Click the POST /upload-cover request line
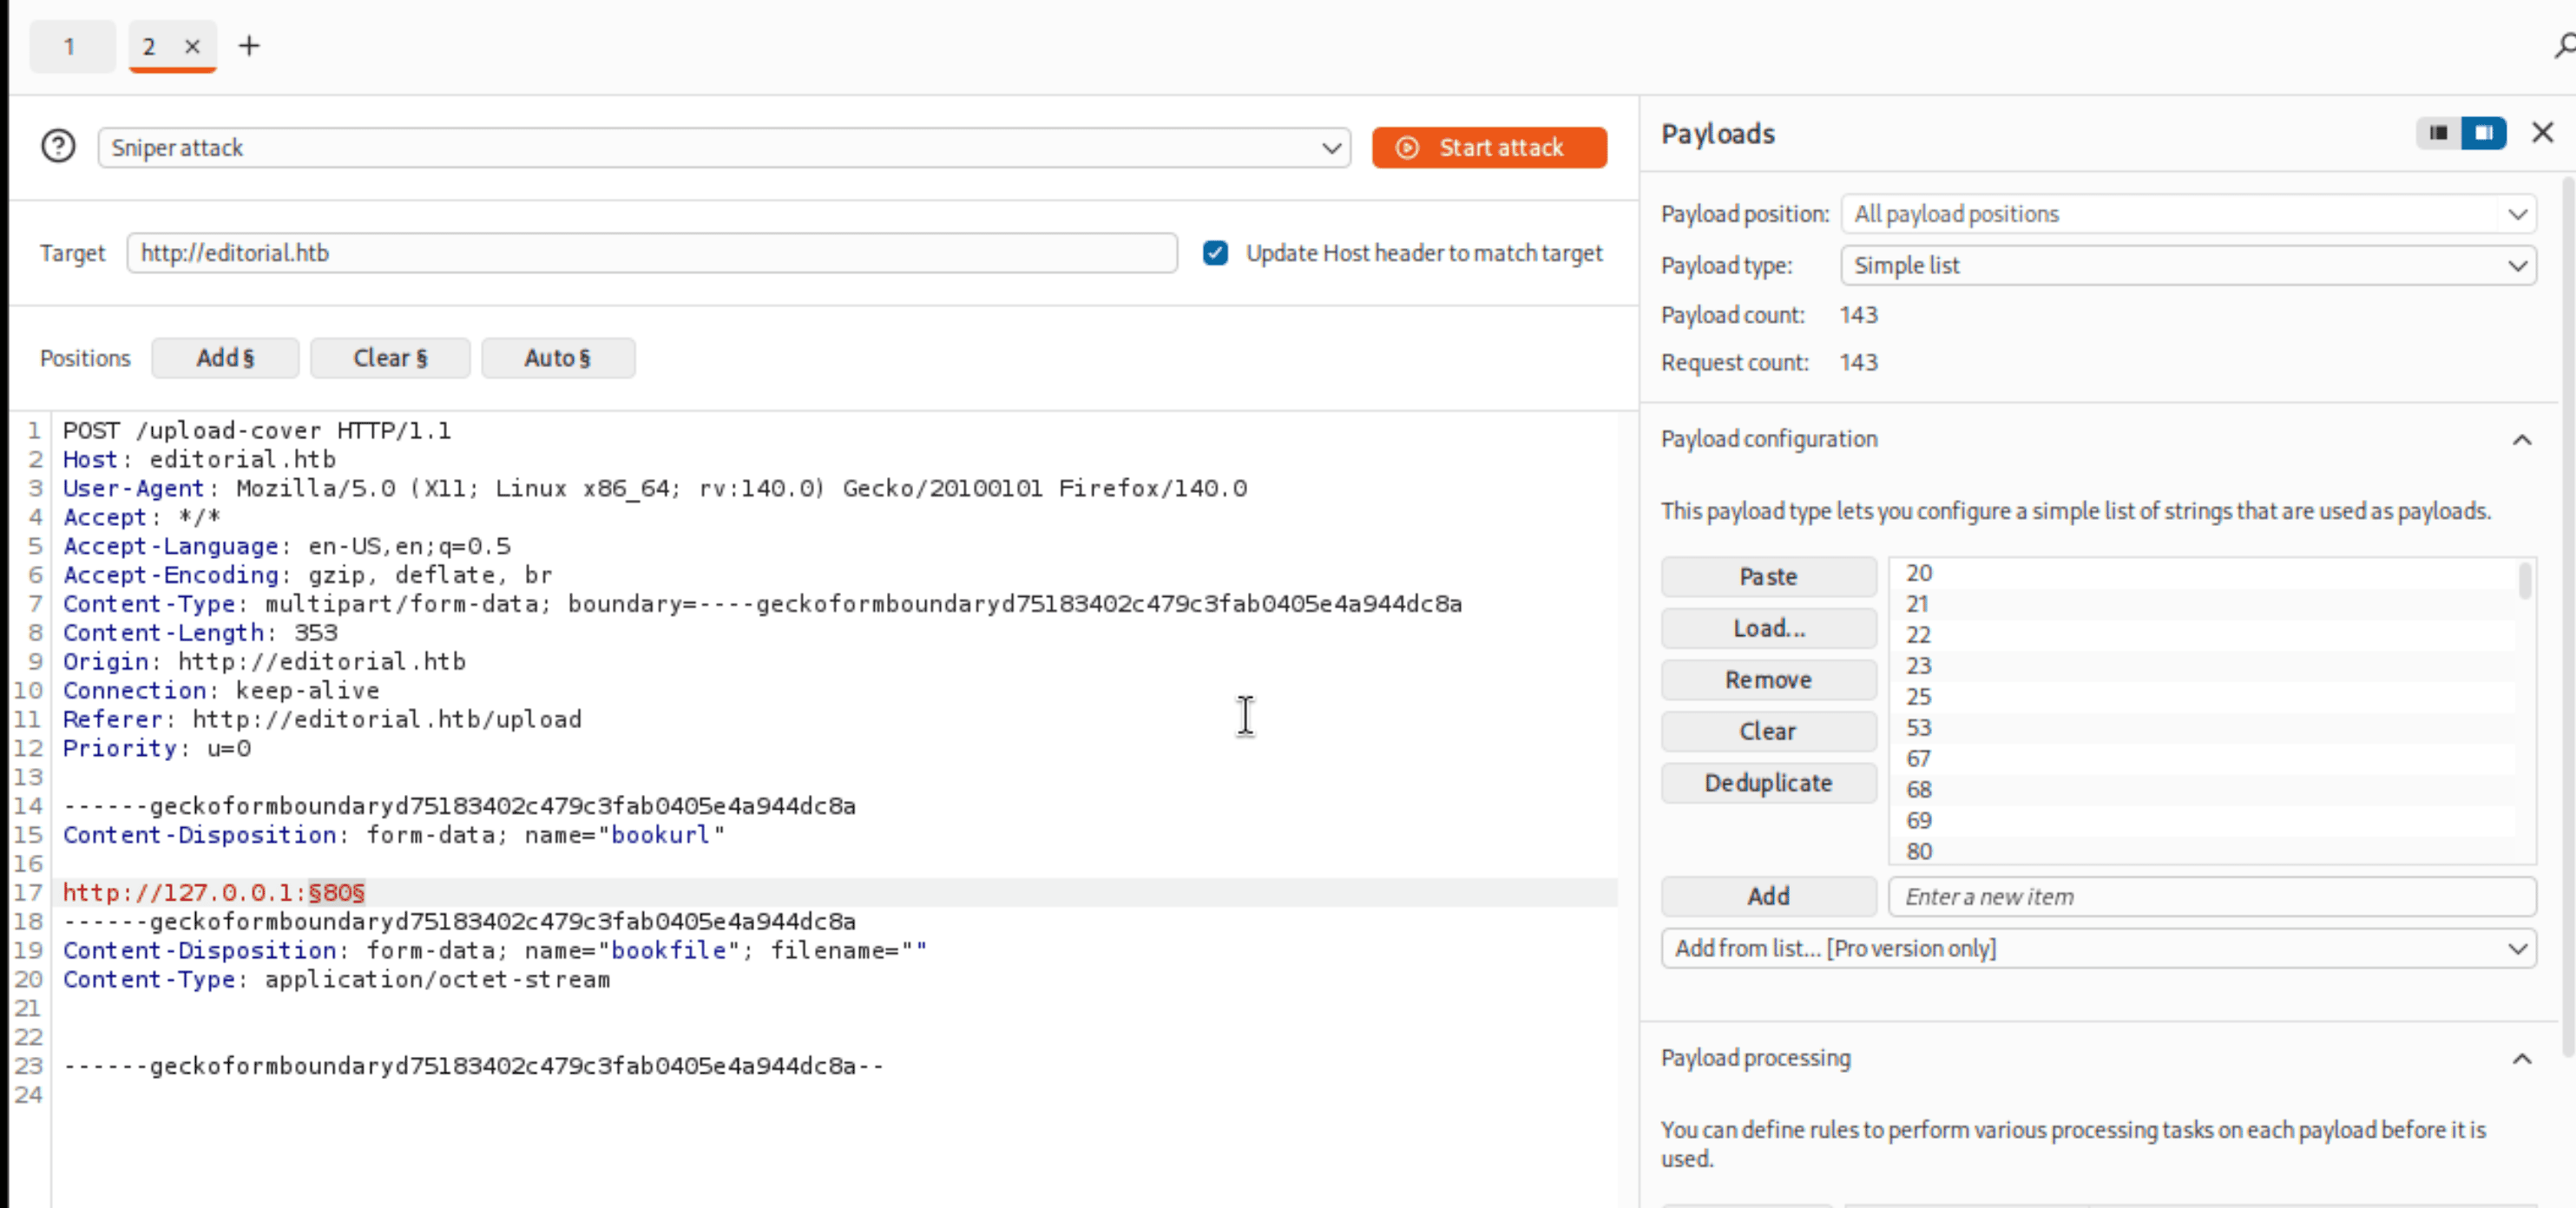This screenshot has width=2576, height=1208. tap(257, 431)
